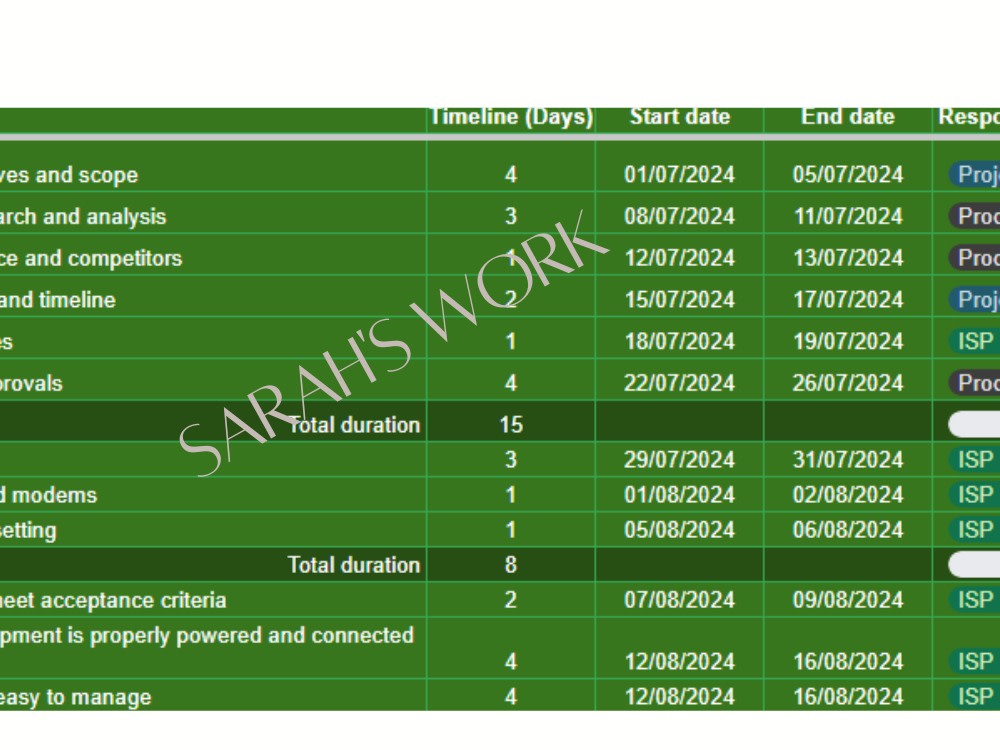Open ISP dropdown chip in 07/08/2024 row
This screenshot has height=750, width=1000.
coord(974,599)
